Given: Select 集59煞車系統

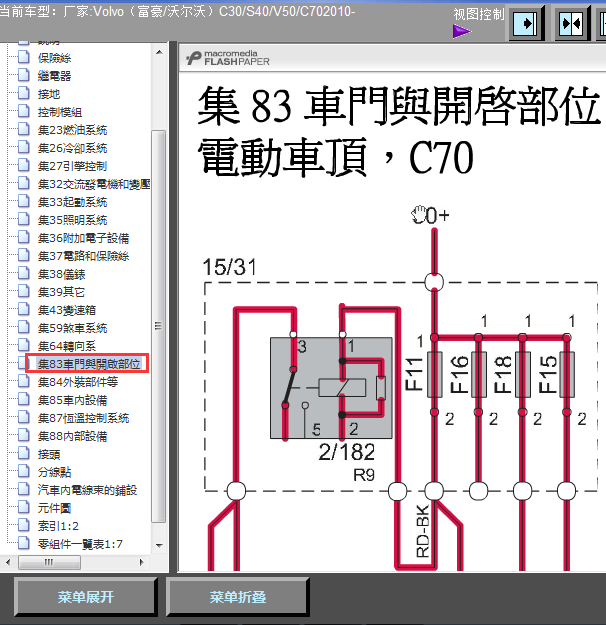Looking at the screenshot, I should [73, 328].
